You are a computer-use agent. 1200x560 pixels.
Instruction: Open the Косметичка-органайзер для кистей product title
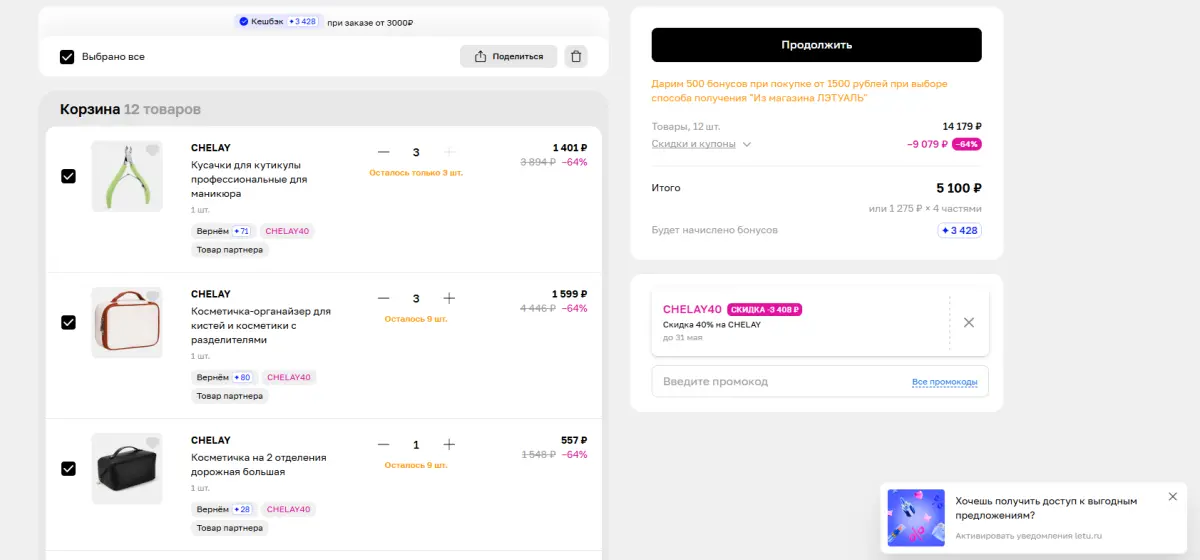click(261, 325)
